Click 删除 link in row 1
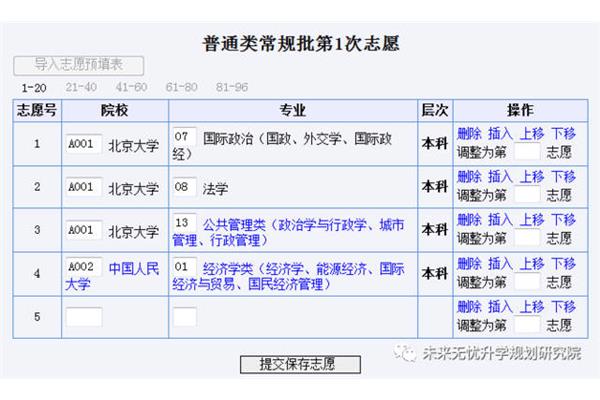The image size is (600, 400). (470, 133)
